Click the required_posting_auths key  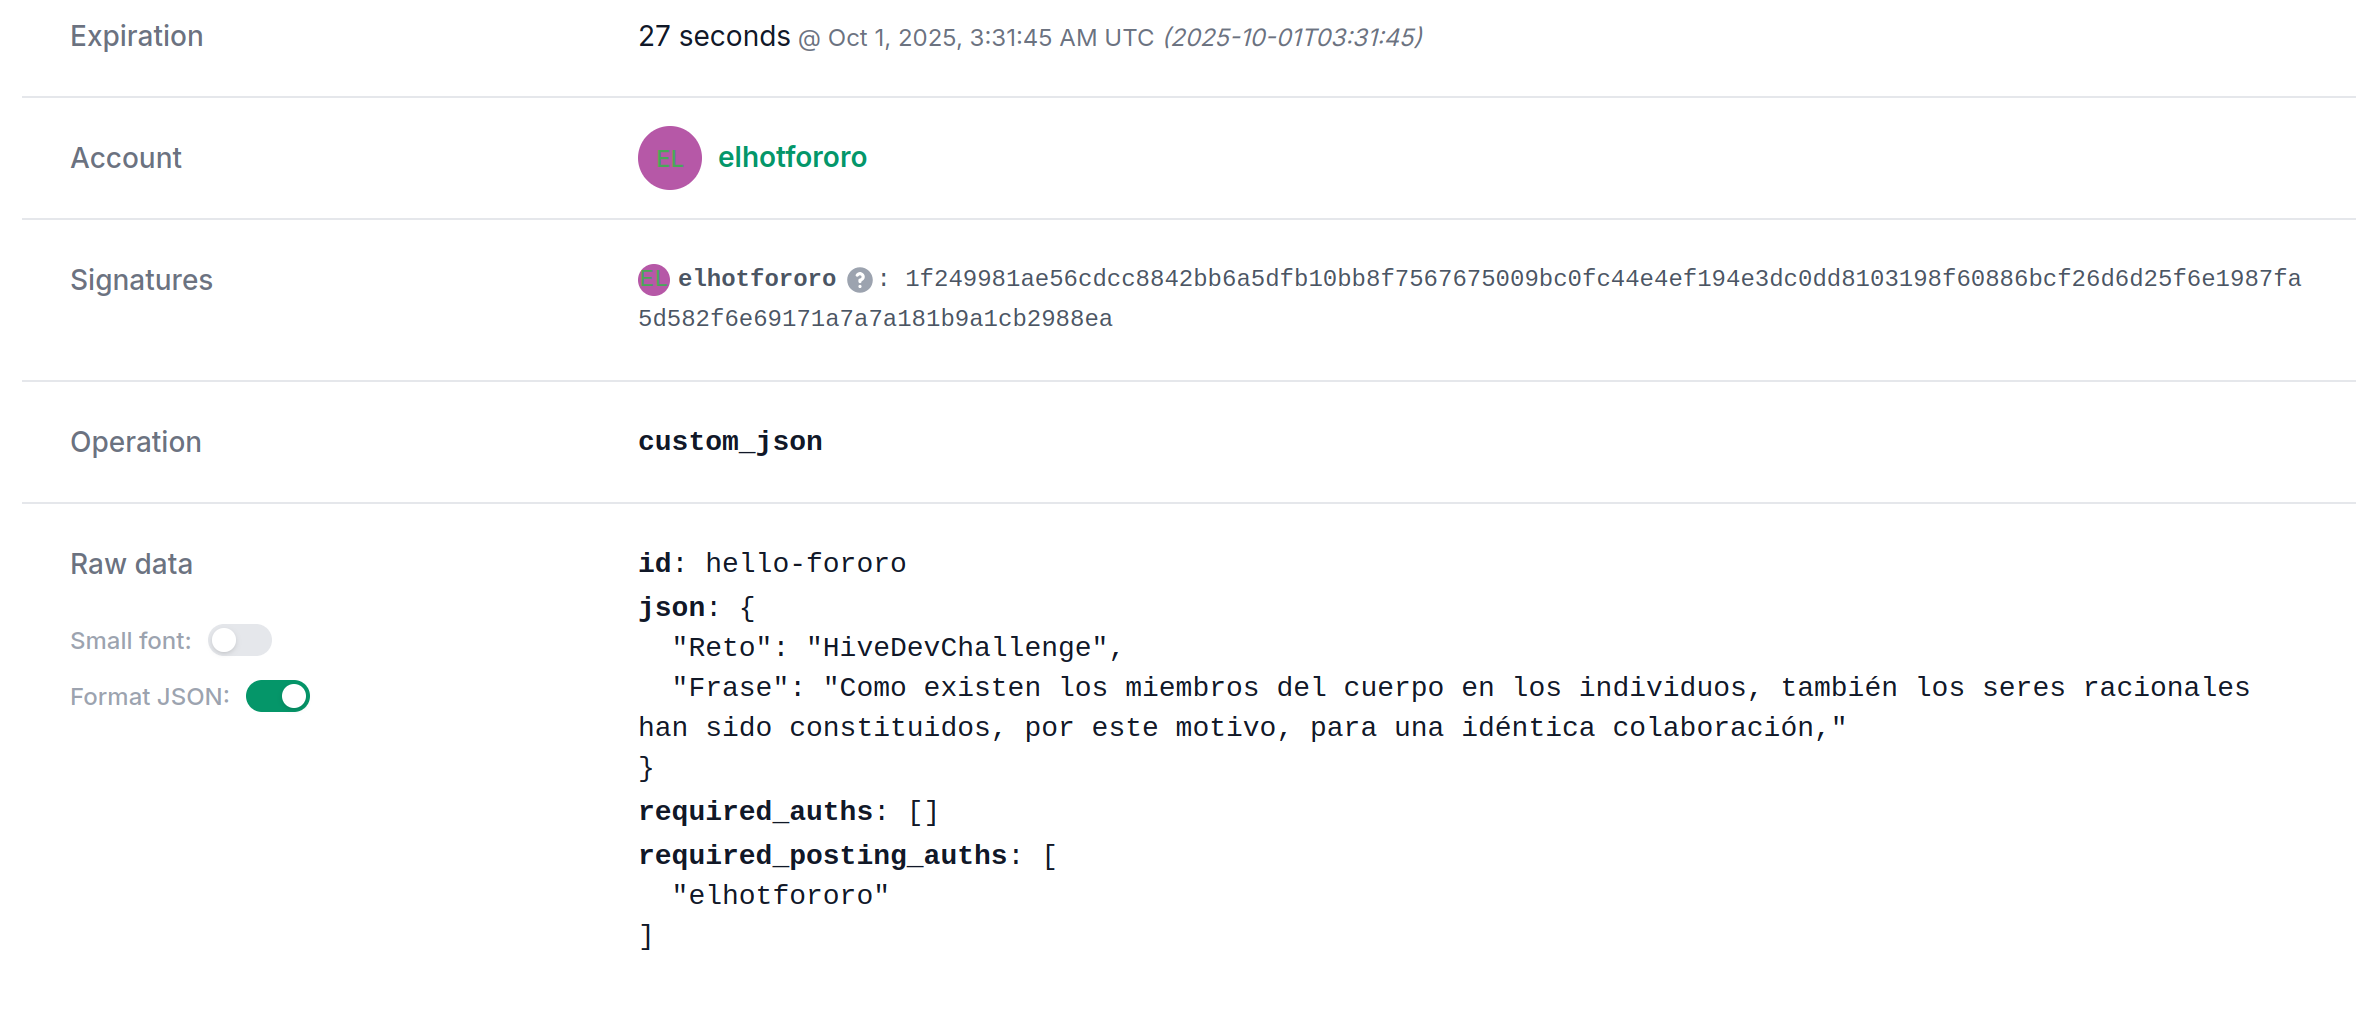(822, 855)
